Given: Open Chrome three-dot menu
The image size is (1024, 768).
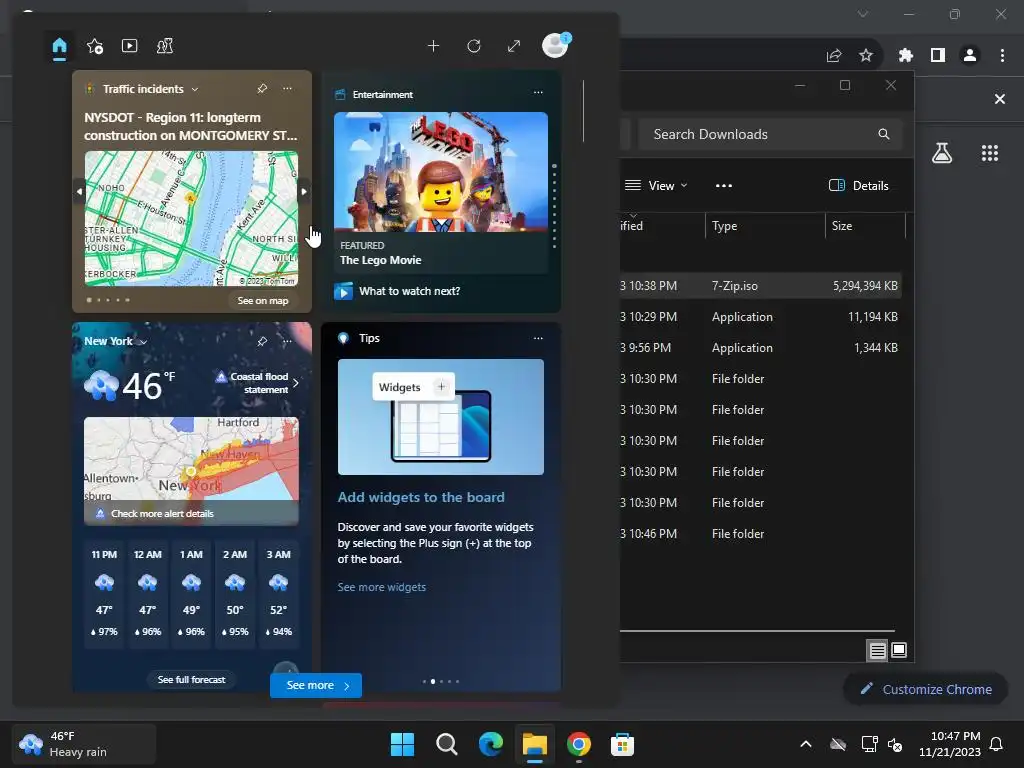Looking at the screenshot, I should point(1002,56).
